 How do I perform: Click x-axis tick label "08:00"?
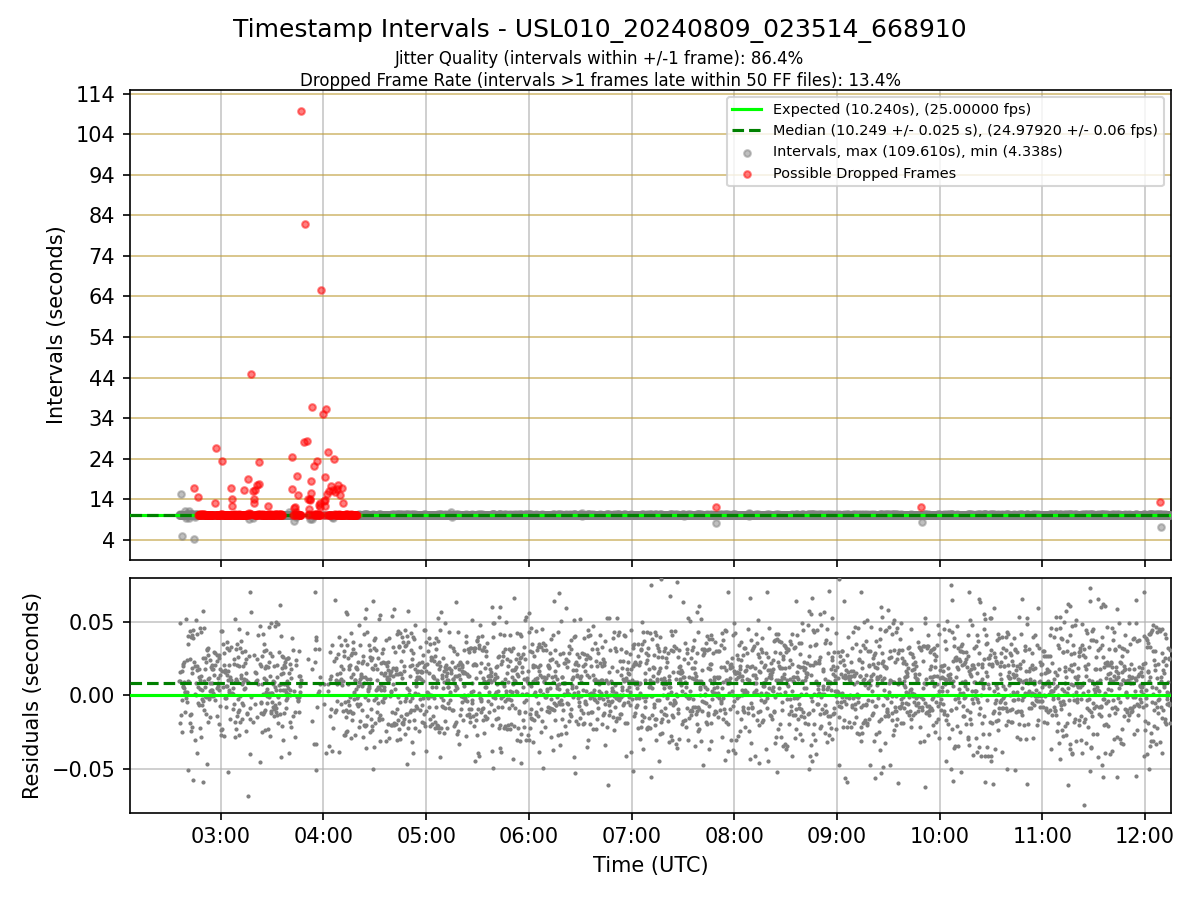734,834
